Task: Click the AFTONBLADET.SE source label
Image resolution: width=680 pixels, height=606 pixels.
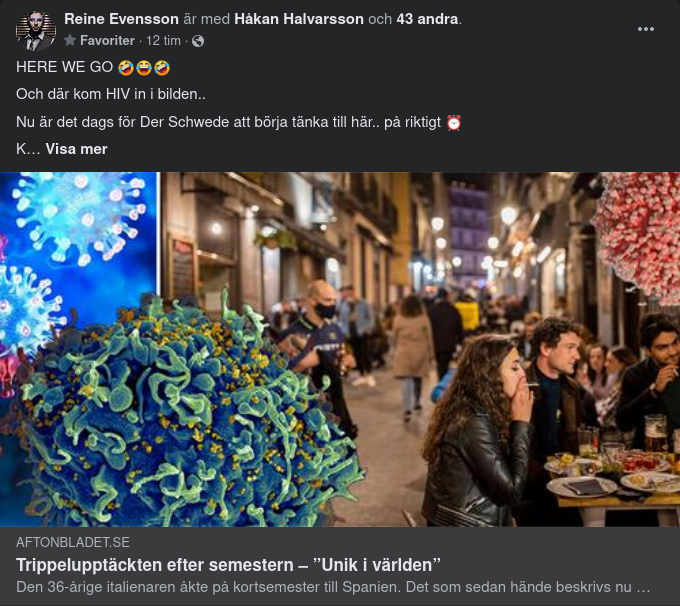Action: [x=73, y=542]
